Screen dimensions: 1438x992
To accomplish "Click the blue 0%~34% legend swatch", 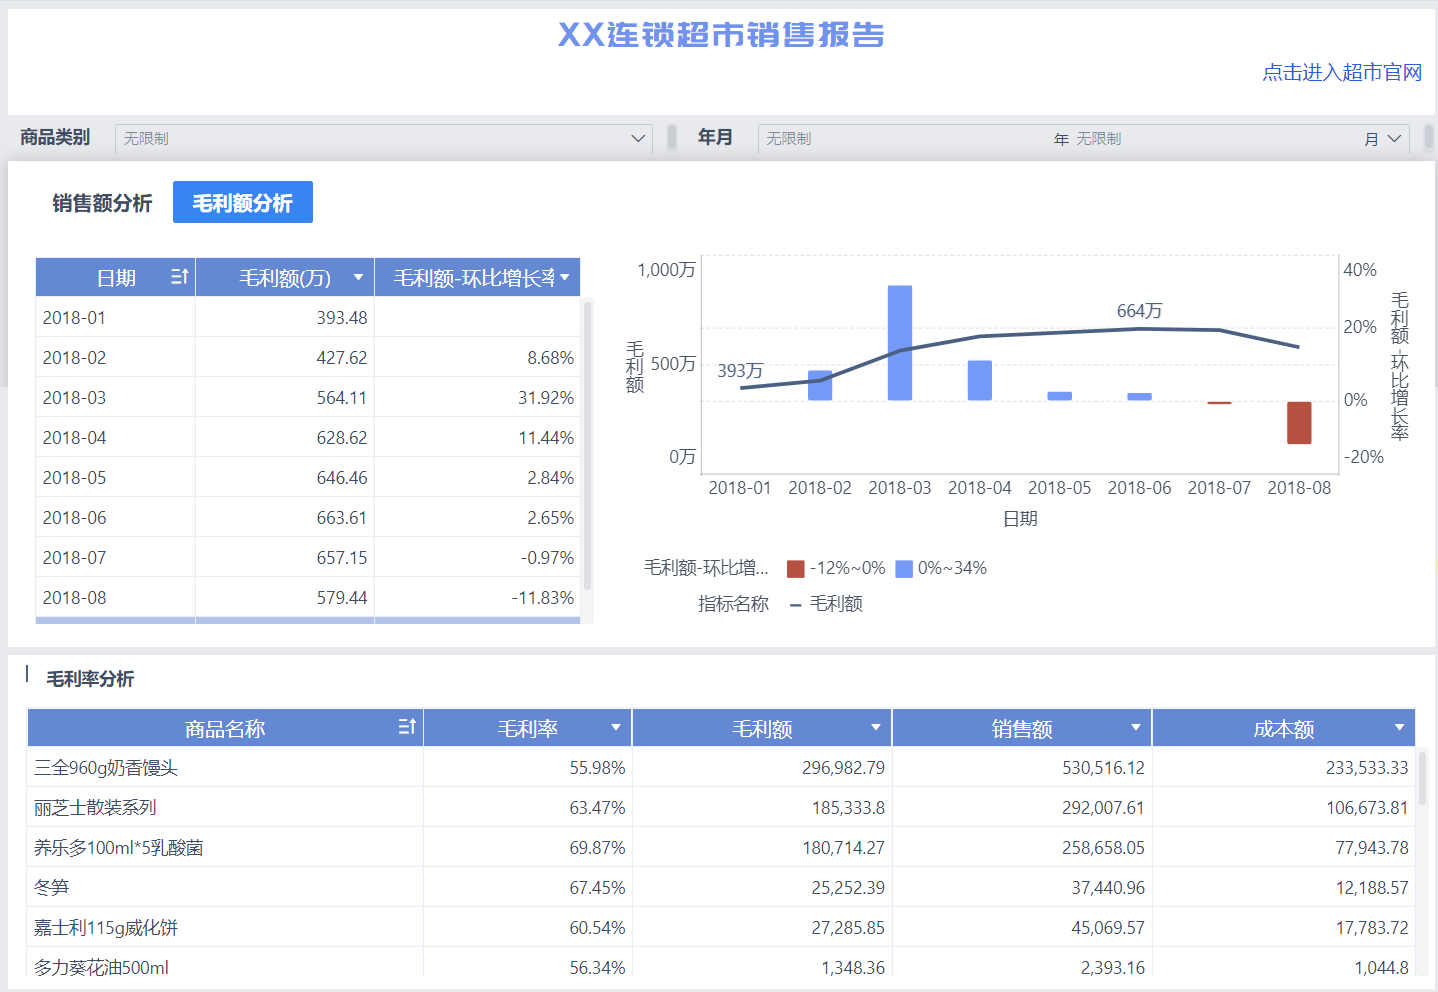I will [x=904, y=569].
